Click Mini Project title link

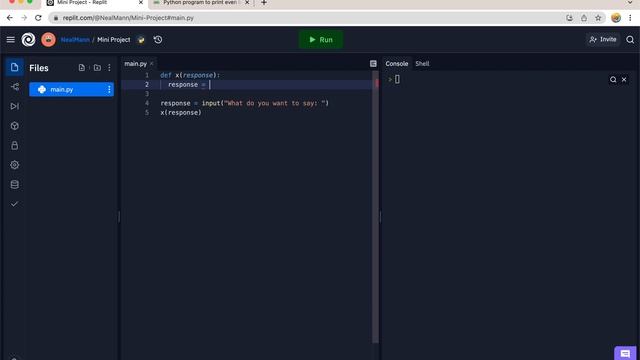coord(113,40)
